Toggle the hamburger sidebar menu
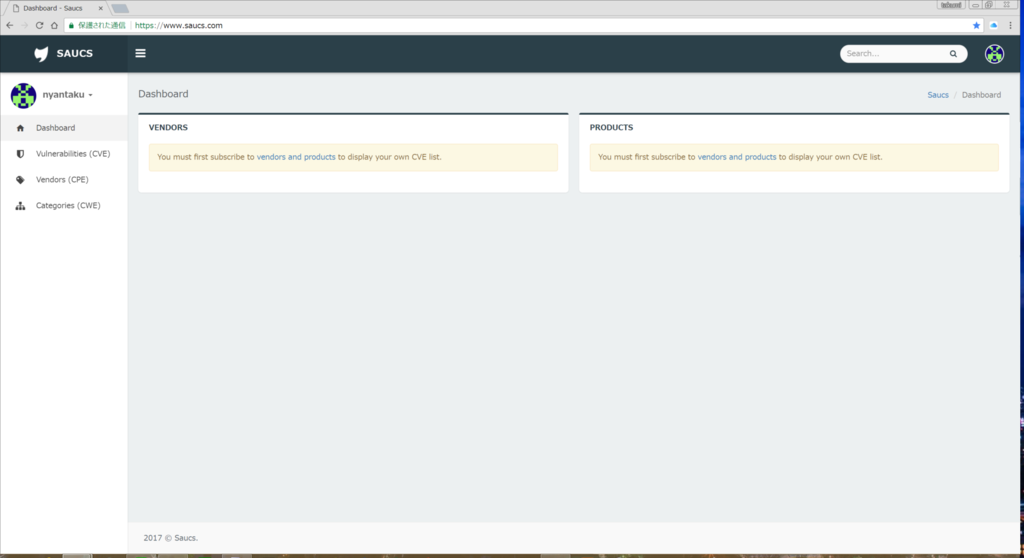The image size is (1024, 558). coord(140,54)
